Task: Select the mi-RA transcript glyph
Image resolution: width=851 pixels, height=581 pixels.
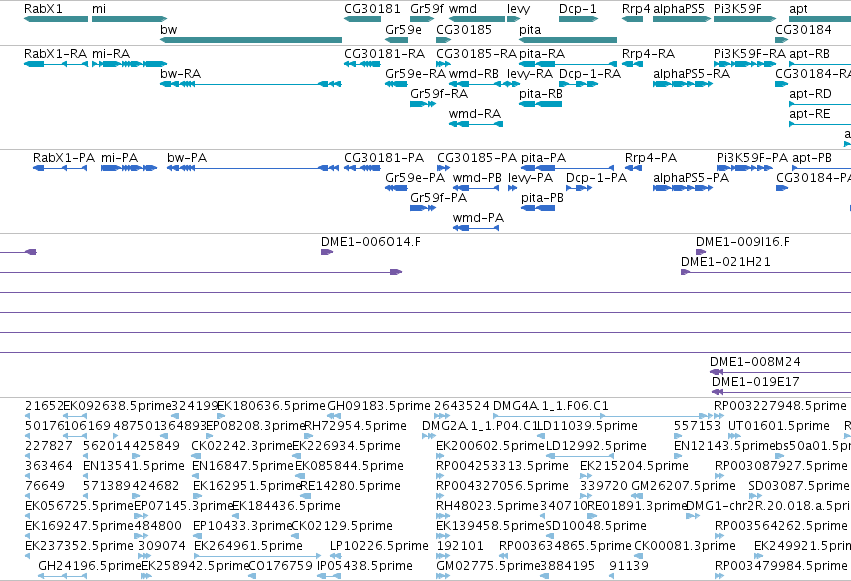Action: coord(129,64)
